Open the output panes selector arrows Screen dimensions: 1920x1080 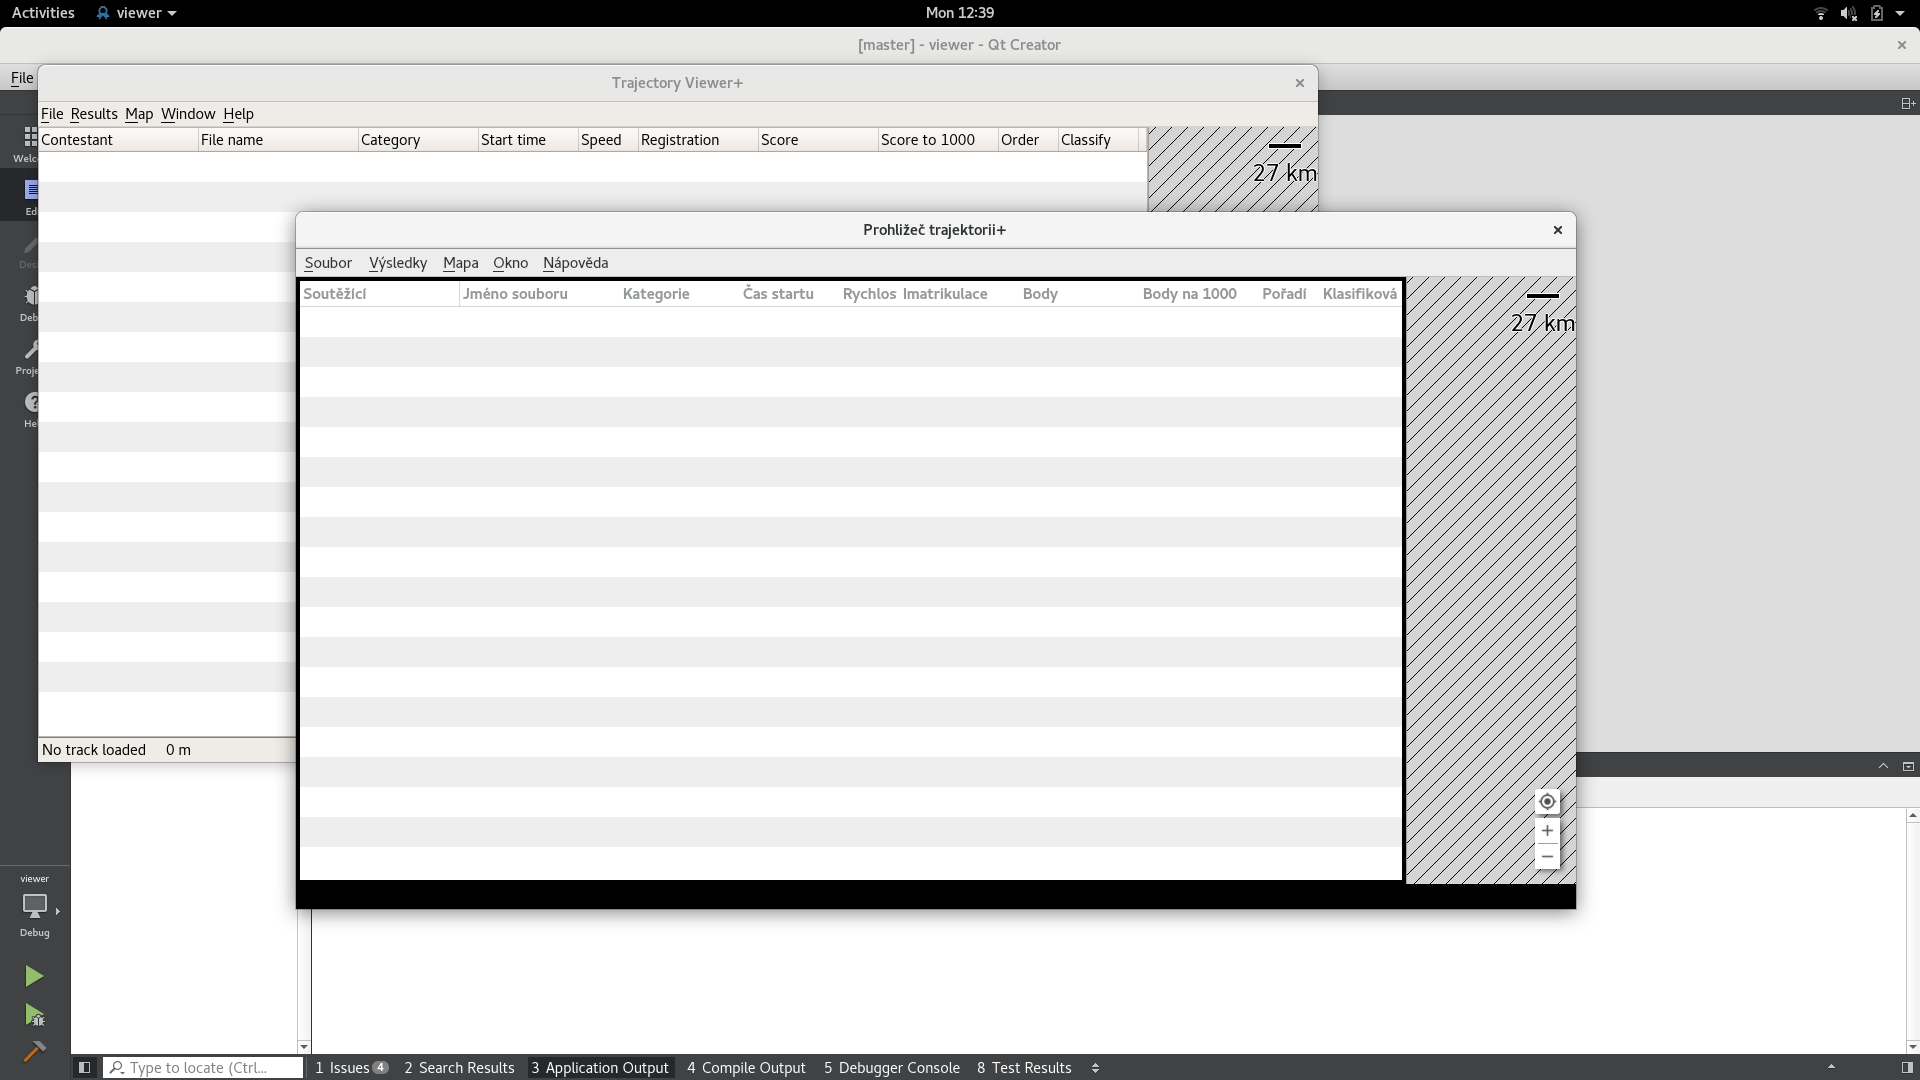click(1095, 1068)
